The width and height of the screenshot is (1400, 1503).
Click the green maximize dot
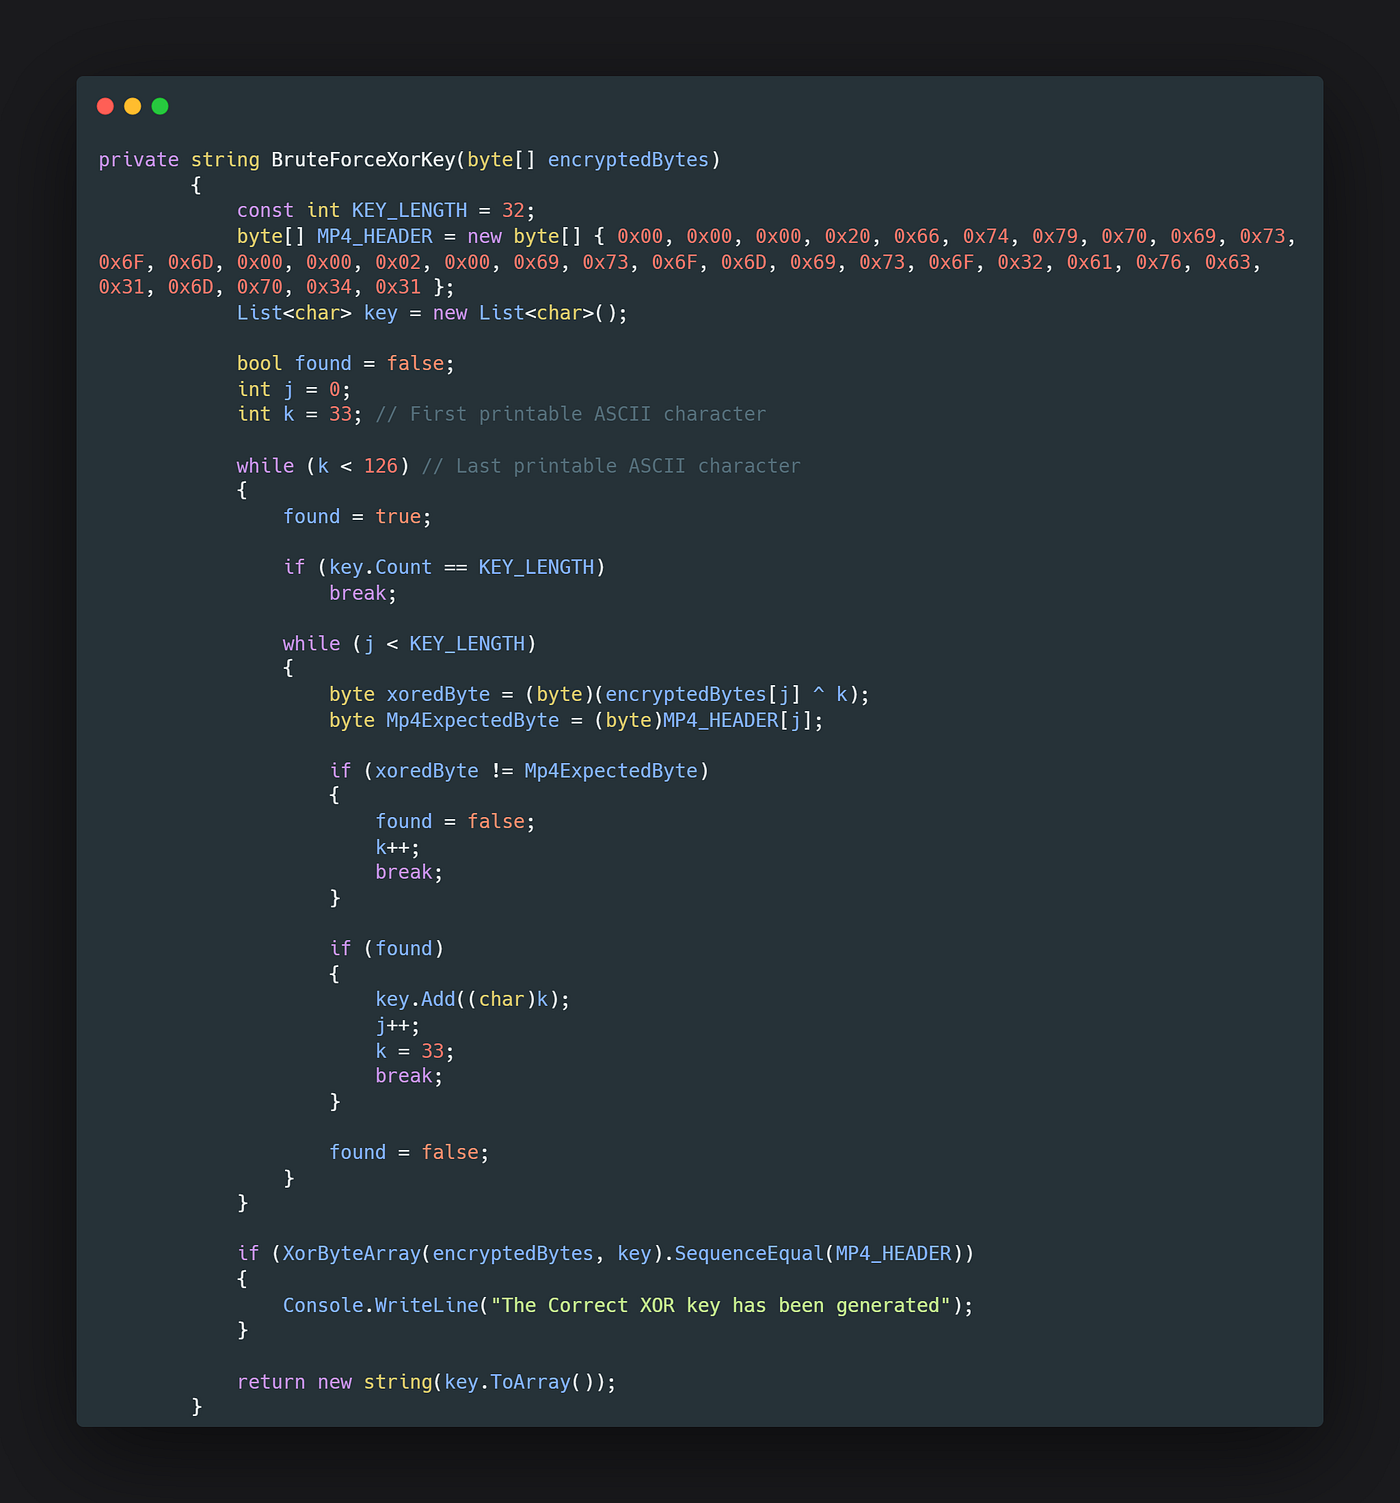click(x=160, y=106)
